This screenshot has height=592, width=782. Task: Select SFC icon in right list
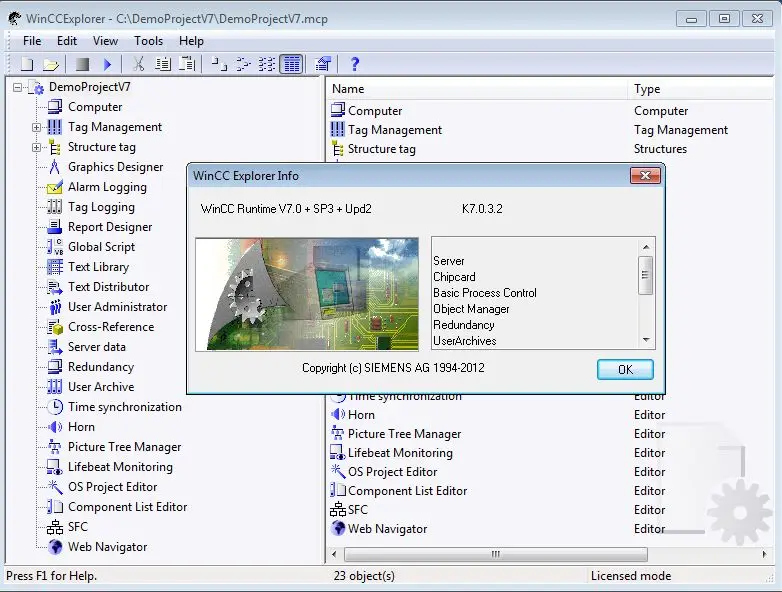tap(338, 510)
